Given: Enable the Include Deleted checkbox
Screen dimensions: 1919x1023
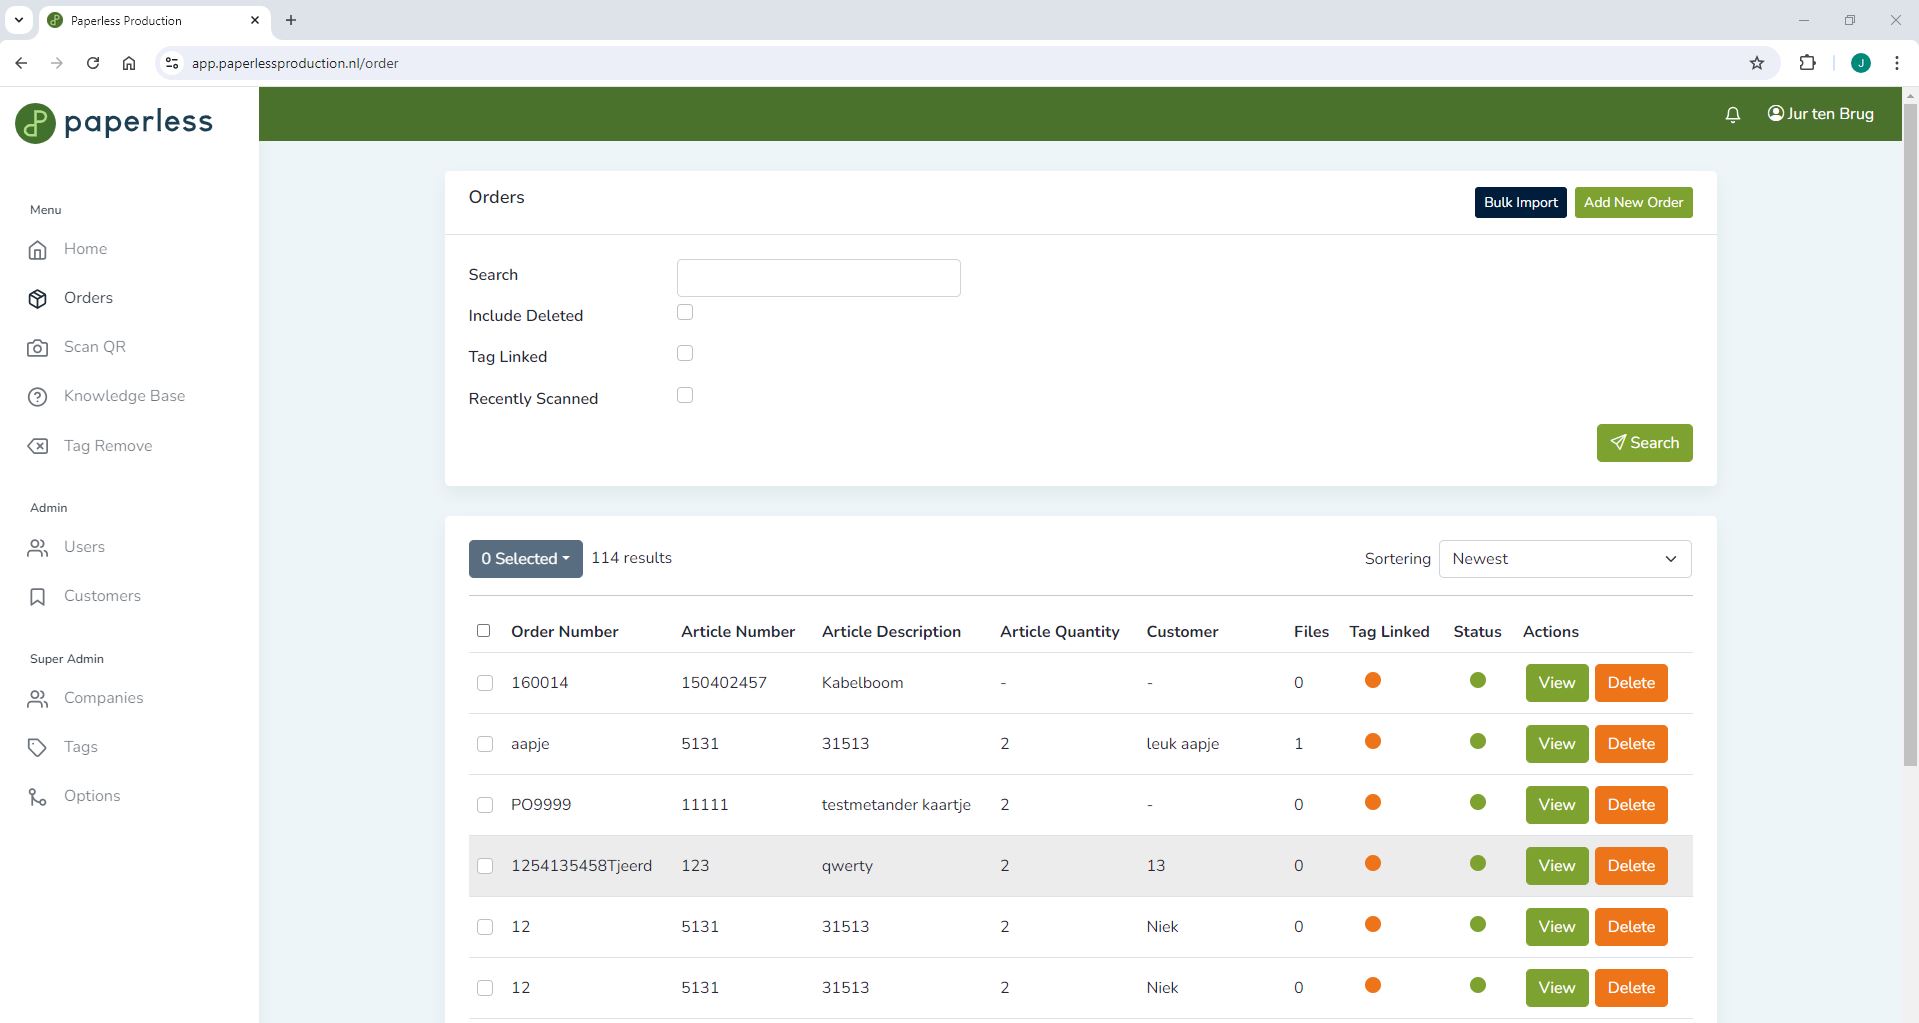Looking at the screenshot, I should (685, 313).
